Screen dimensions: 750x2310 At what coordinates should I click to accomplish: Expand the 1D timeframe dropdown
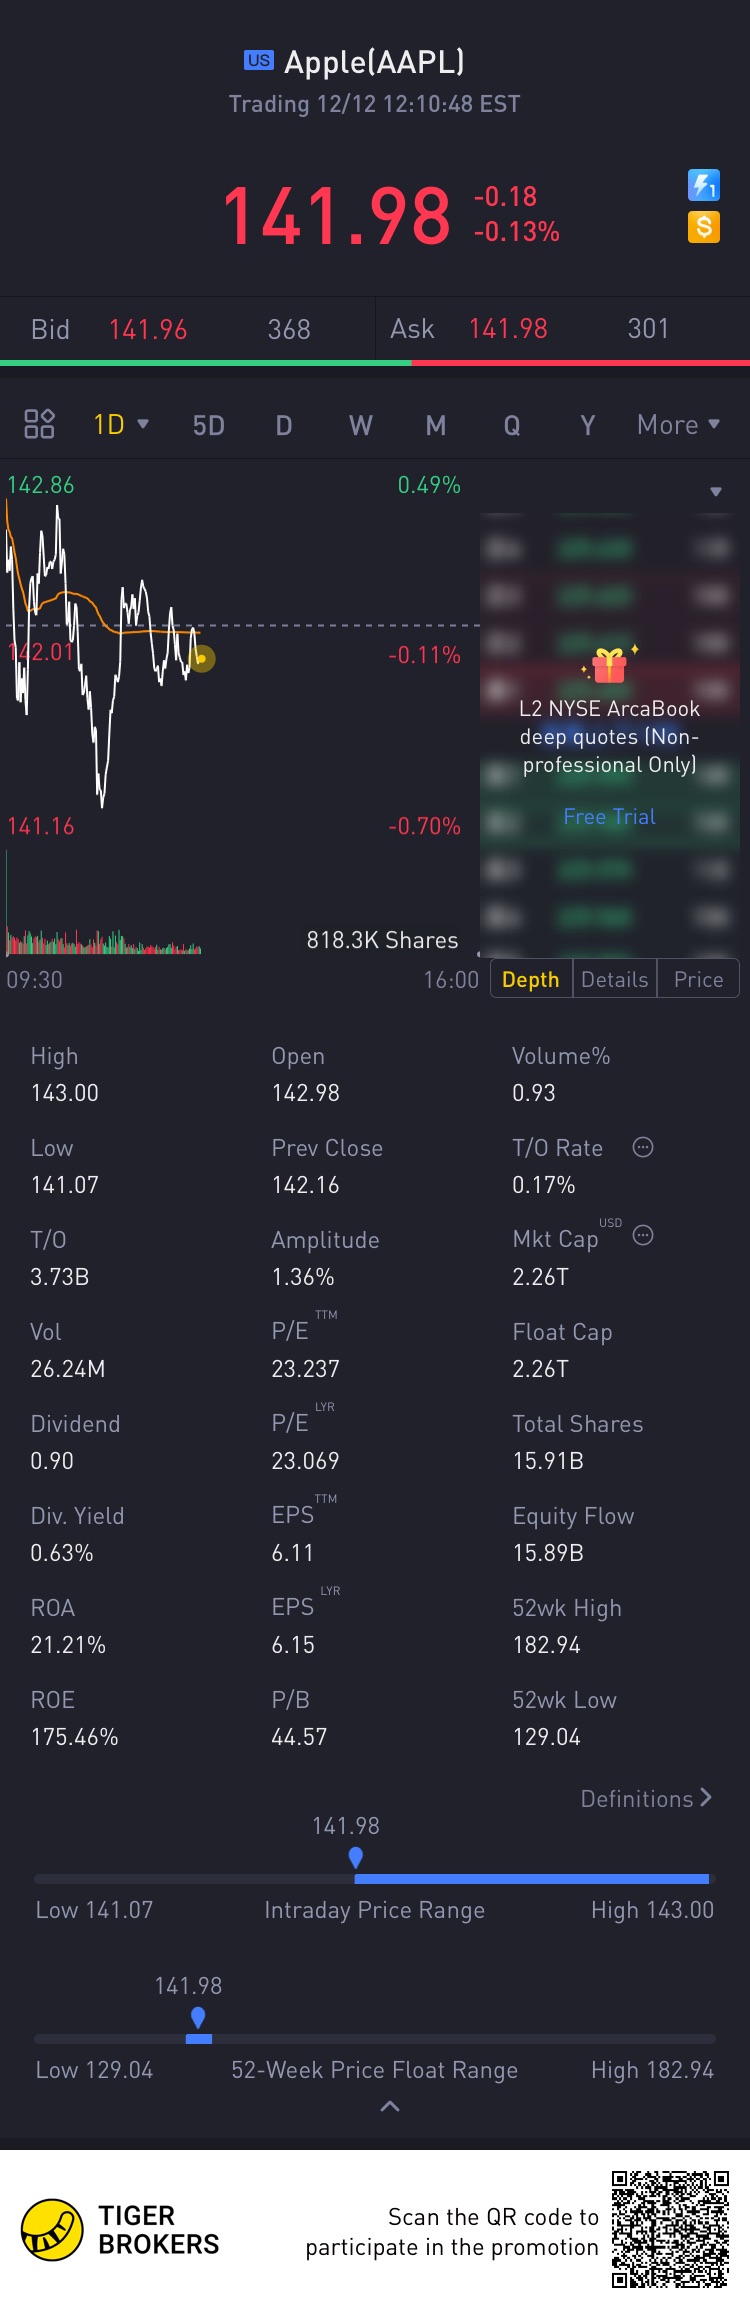pos(121,424)
